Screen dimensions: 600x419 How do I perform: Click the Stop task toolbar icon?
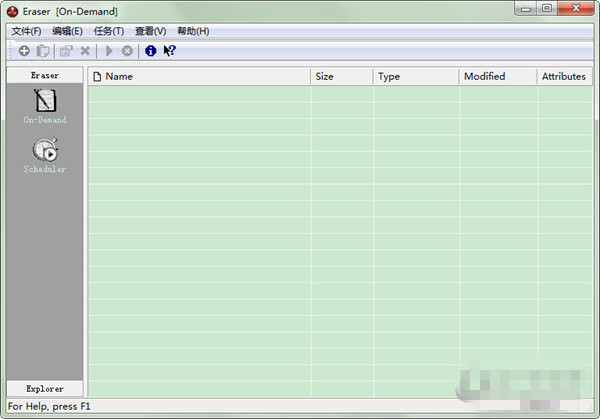(127, 50)
